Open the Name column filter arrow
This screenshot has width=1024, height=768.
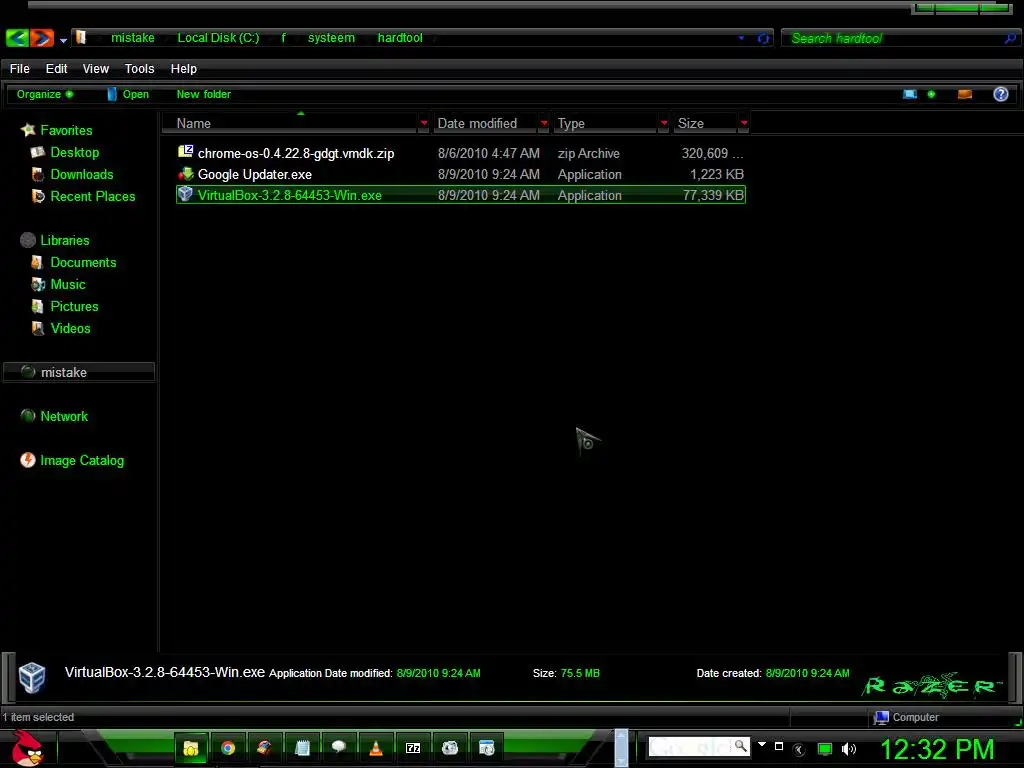424,123
